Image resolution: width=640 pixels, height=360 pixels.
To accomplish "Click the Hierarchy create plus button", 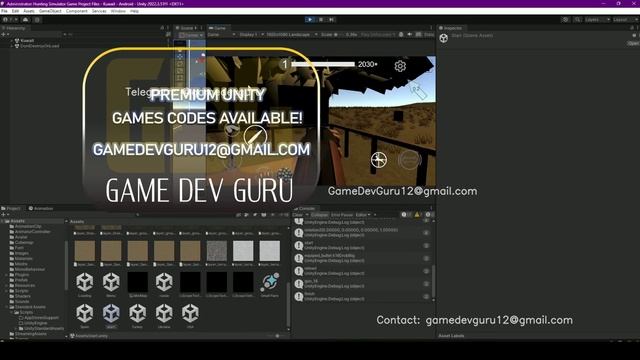I will pyautogui.click(x=4, y=35).
